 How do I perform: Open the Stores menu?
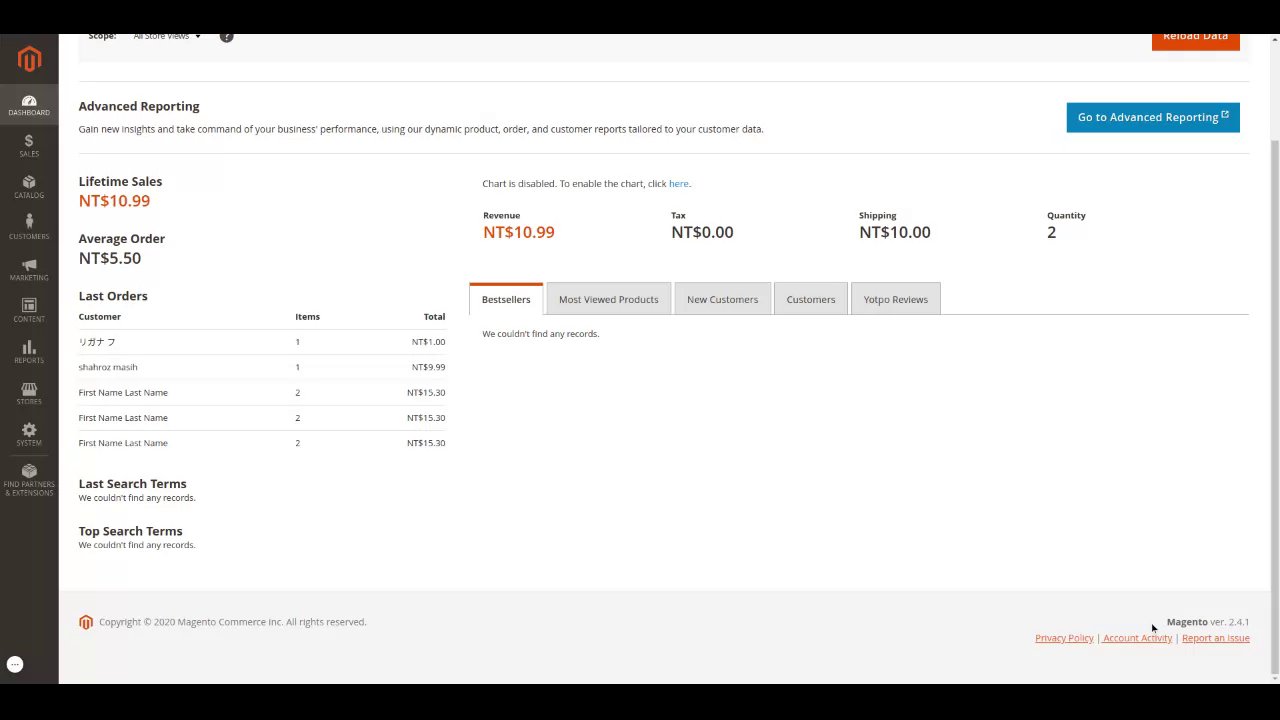coord(29,393)
